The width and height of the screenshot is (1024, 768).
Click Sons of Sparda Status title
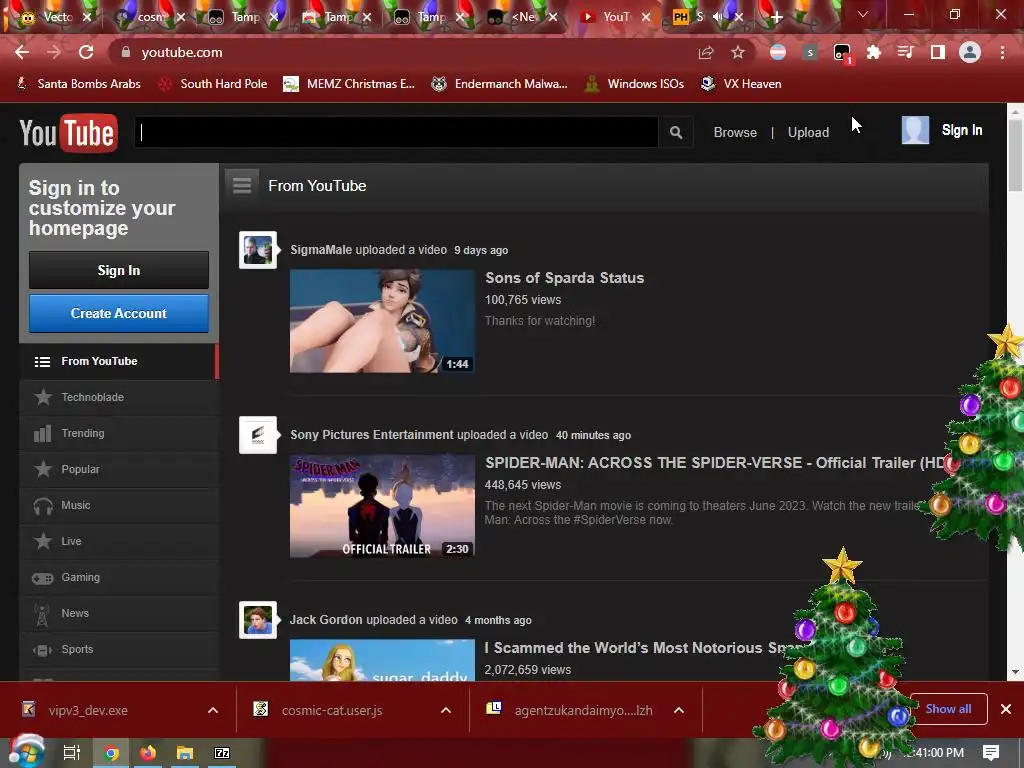tap(564, 278)
